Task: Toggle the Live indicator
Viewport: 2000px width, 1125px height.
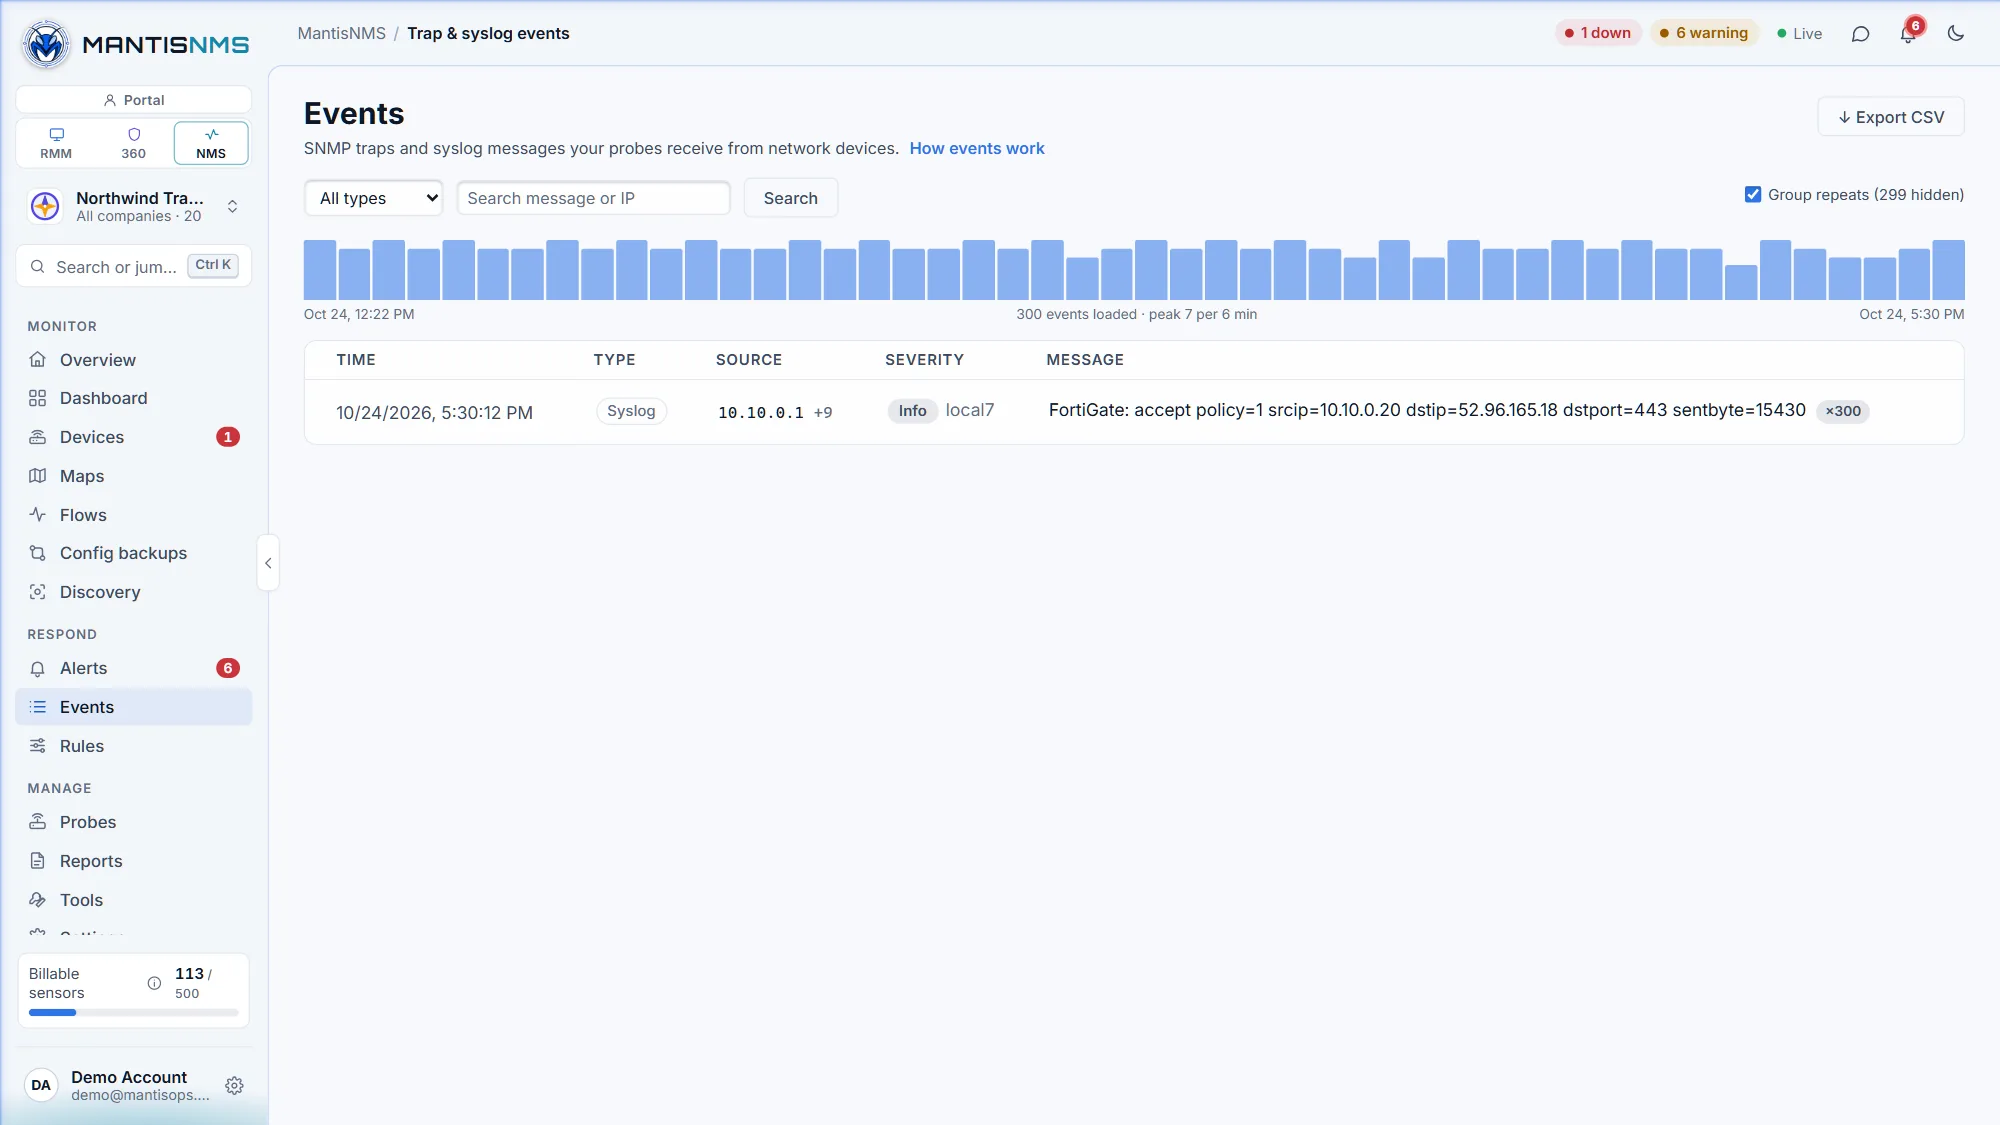Action: [x=1799, y=33]
